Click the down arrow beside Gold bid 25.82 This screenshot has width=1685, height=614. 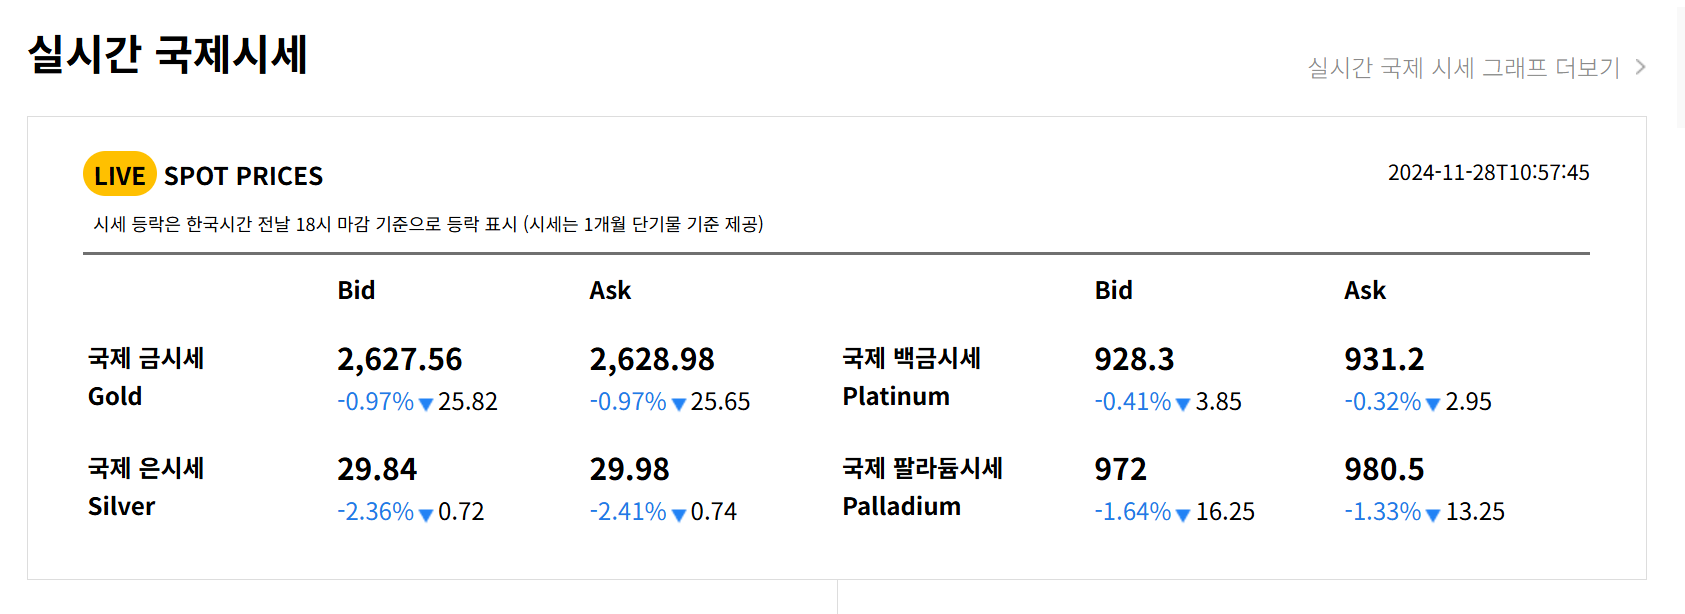point(426,404)
